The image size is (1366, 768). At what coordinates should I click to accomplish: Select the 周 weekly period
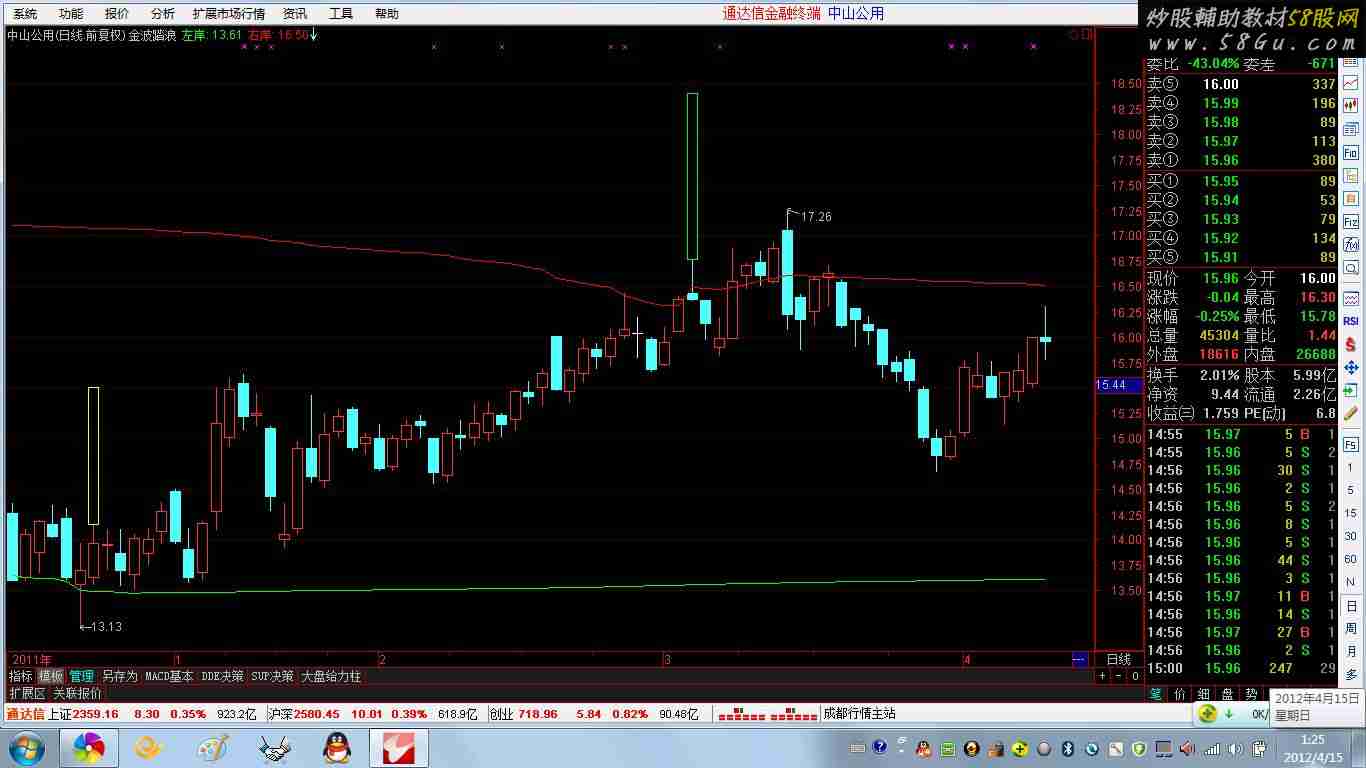pos(1351,628)
